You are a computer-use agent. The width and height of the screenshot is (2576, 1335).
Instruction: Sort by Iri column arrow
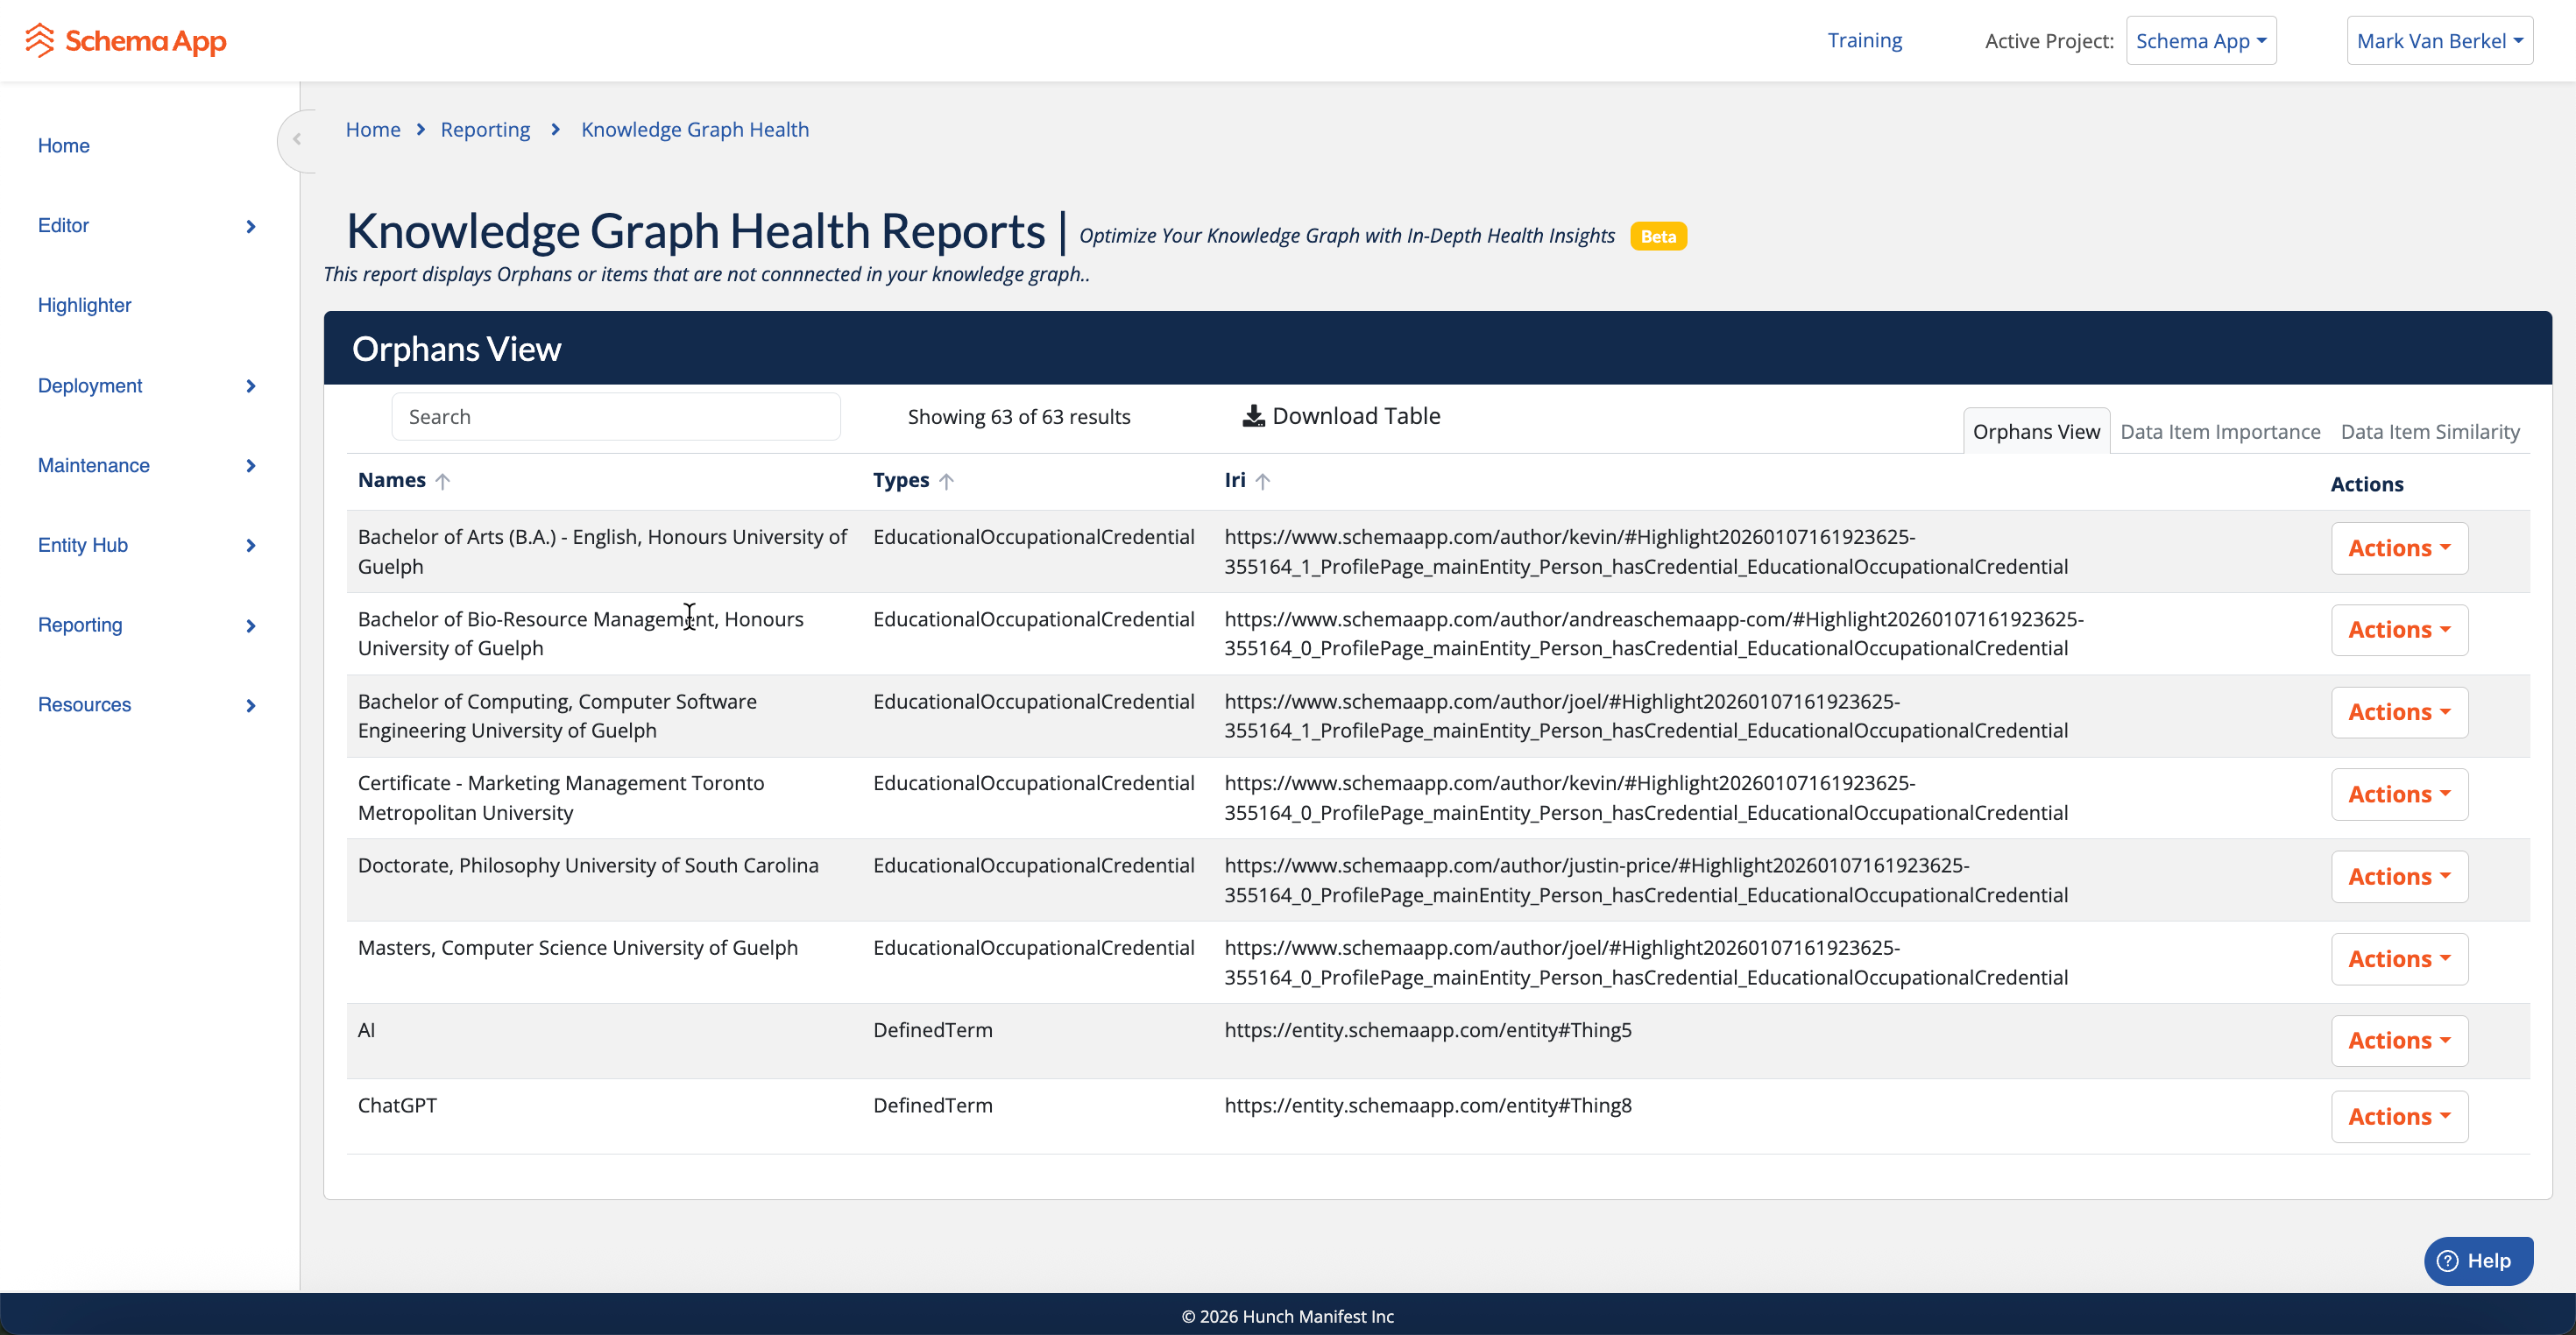pyautogui.click(x=1263, y=482)
